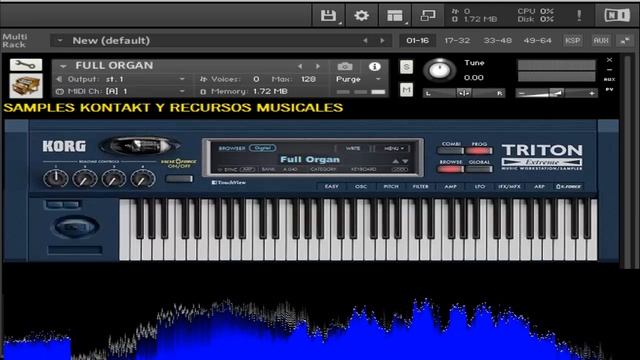Open the Multi Rack preset dropdown arrow
The width and height of the screenshot is (640, 360).
[x=60, y=40]
